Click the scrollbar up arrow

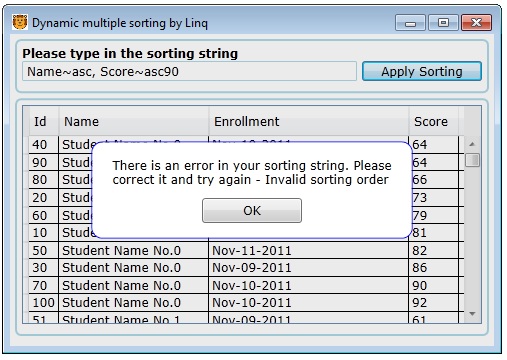472,144
